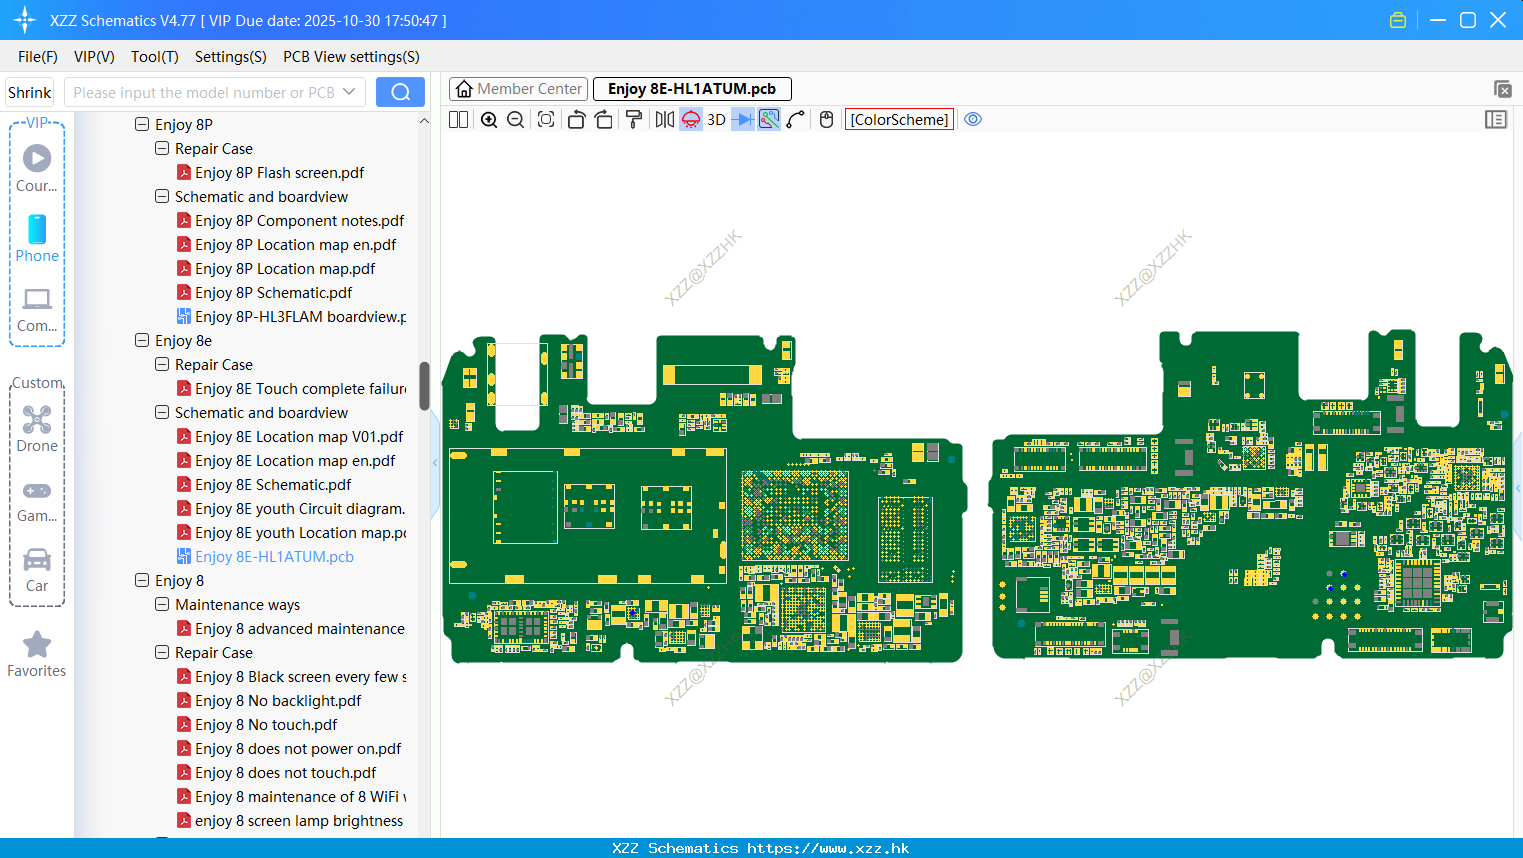Toggle the red lamp highlight tool
The height and width of the screenshot is (858, 1523).
coord(691,119)
